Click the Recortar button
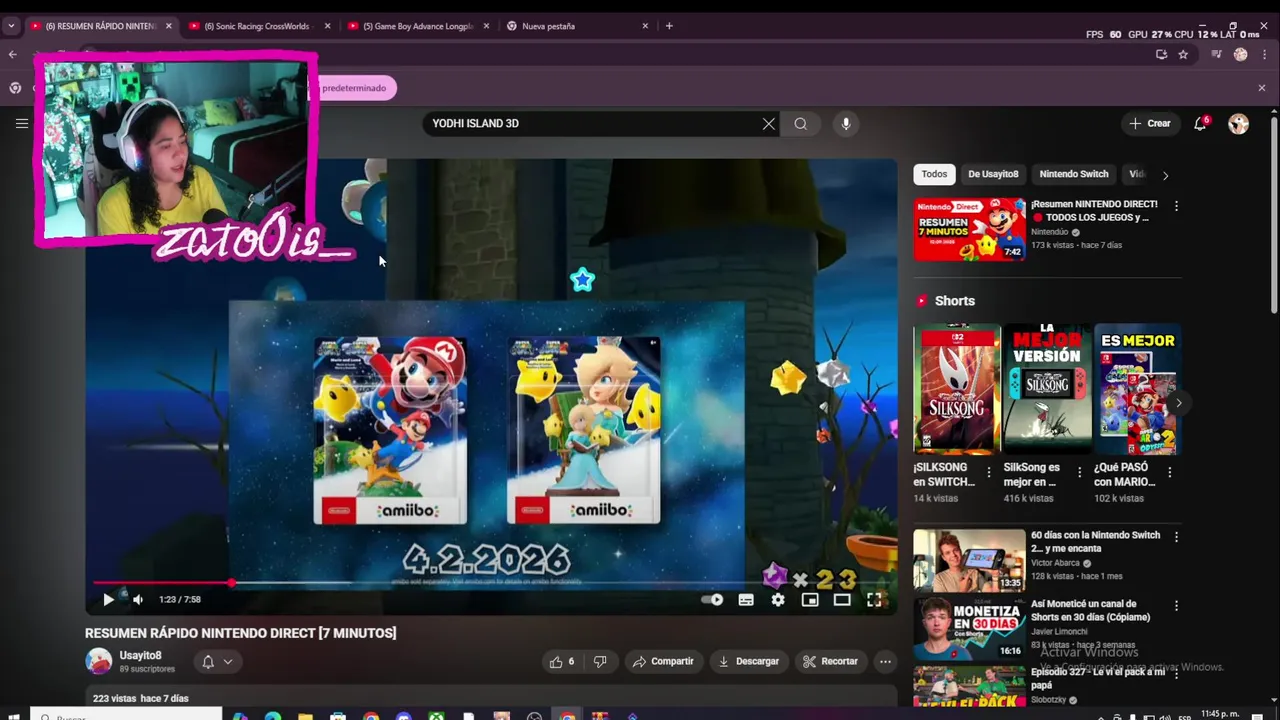The width and height of the screenshot is (1280, 720). point(830,661)
